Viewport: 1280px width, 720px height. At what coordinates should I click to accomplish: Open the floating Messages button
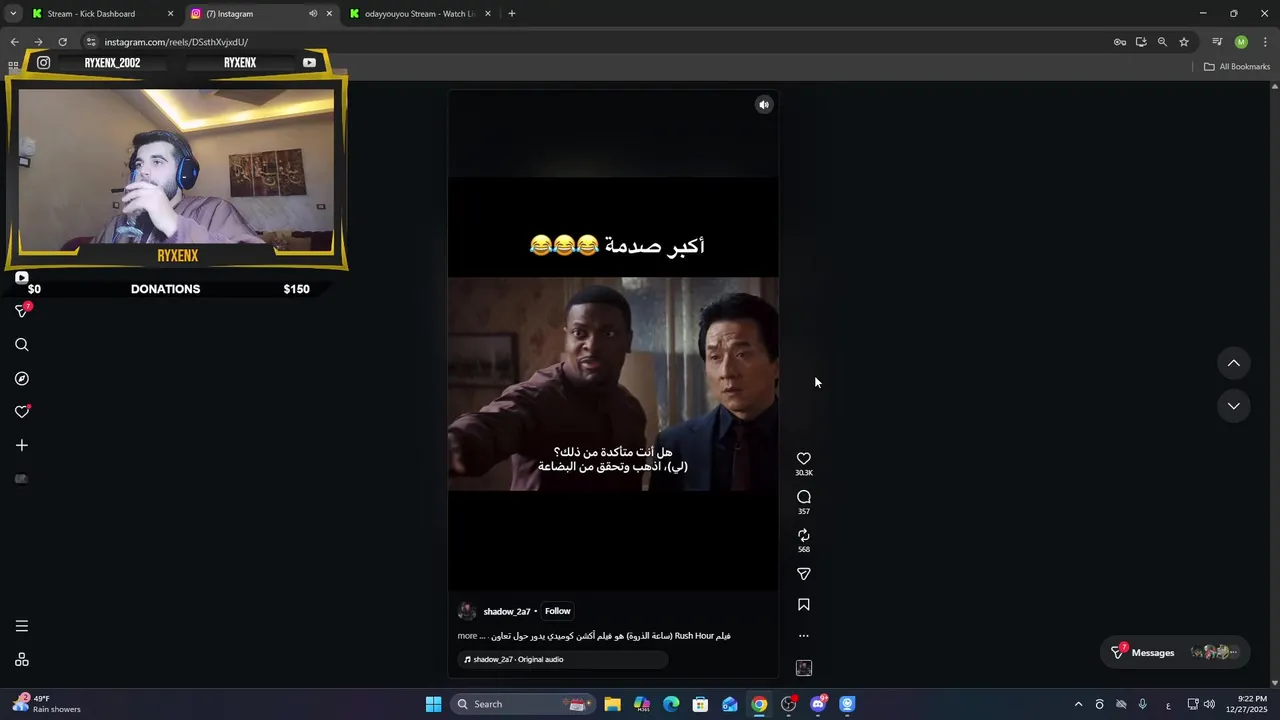click(1175, 653)
